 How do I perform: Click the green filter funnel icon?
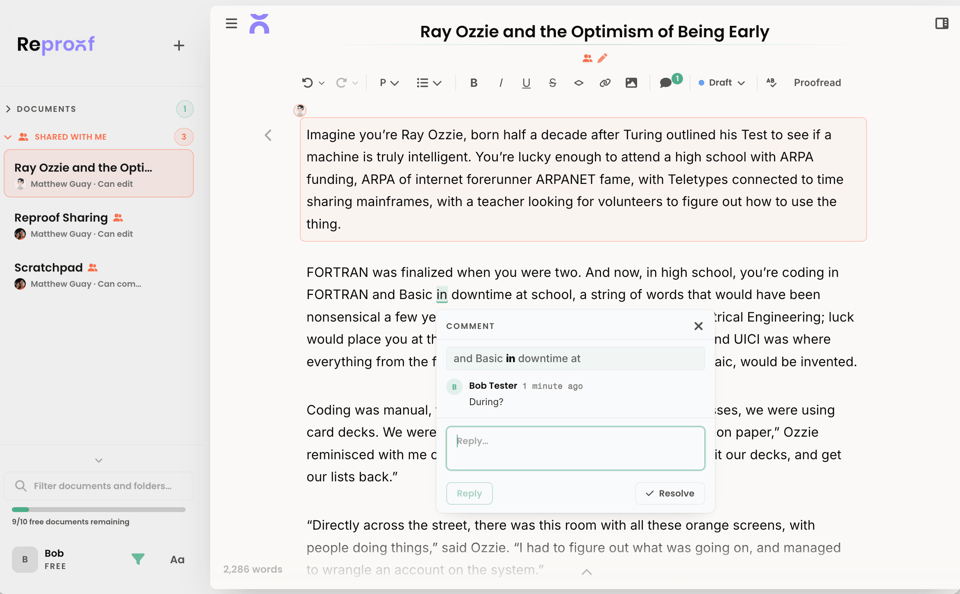138,559
